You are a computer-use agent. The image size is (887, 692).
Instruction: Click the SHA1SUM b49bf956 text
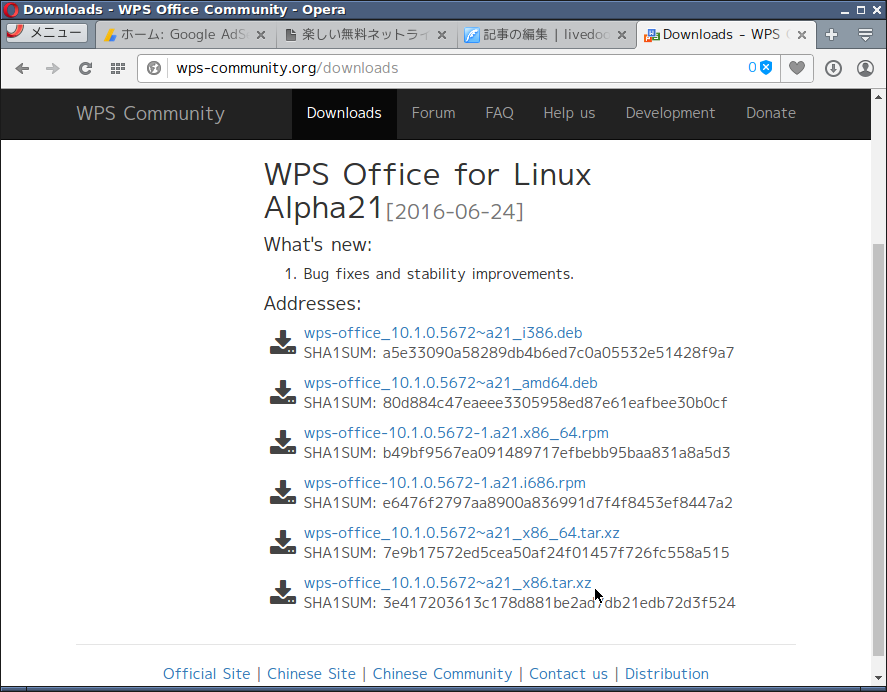[517, 453]
